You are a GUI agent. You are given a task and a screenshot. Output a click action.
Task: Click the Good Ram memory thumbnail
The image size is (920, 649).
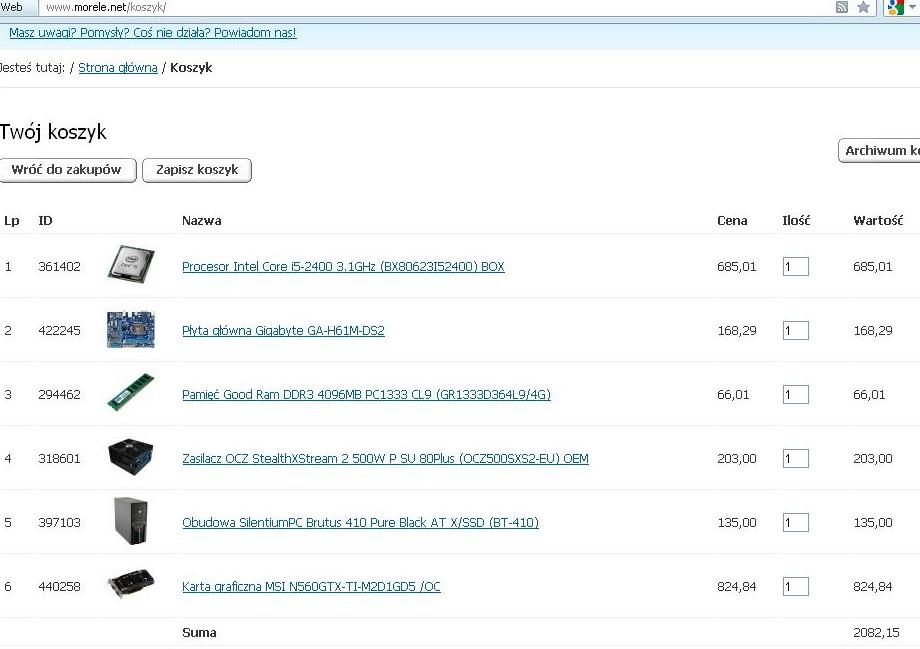pos(131,392)
